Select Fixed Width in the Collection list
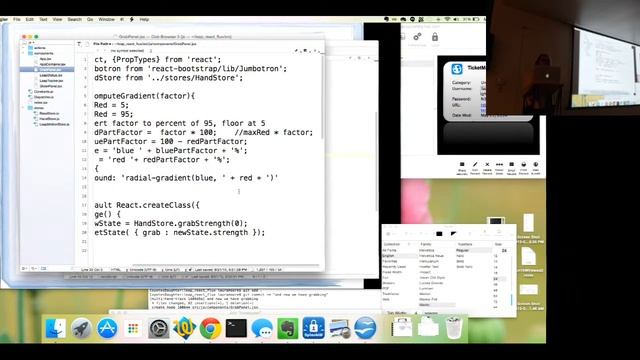Viewport: 640px width, 360px height. coord(392,272)
